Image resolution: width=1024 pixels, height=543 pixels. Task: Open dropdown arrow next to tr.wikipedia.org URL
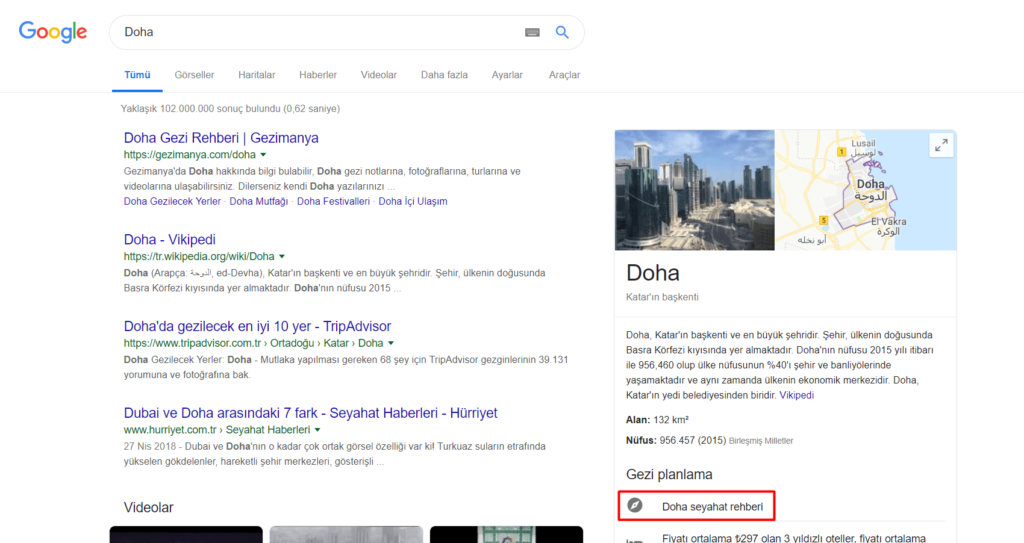(282, 257)
